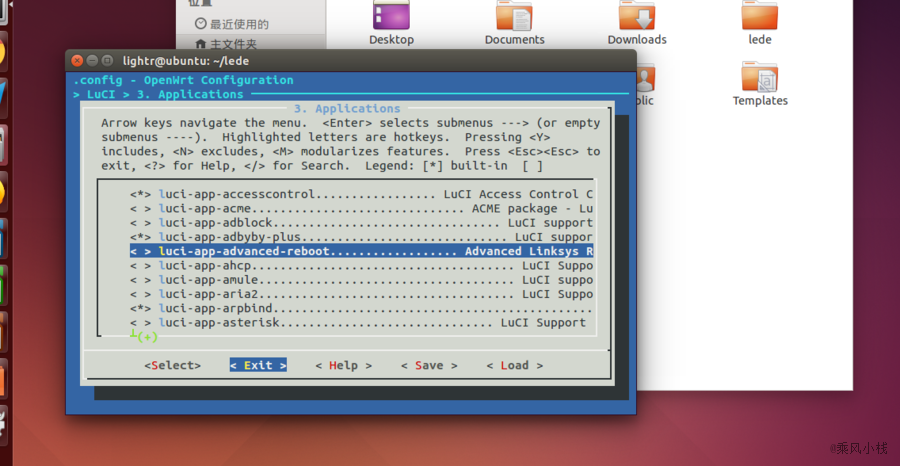
Task: Toggle luci-app-asterisk selection marker
Action: coord(141,323)
